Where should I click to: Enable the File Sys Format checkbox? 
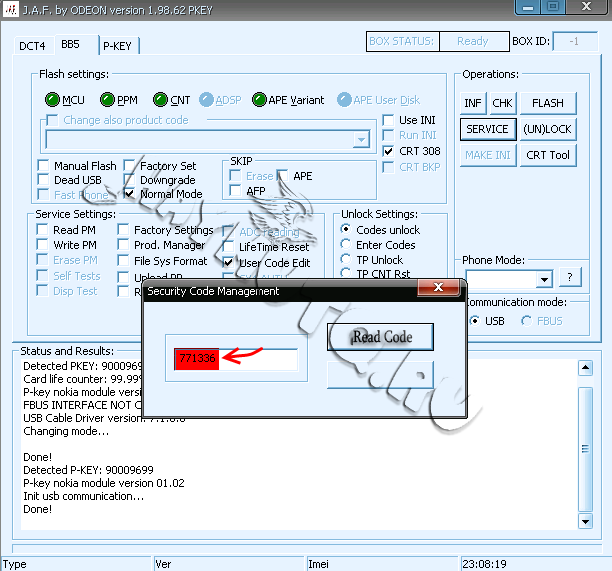pos(123,260)
